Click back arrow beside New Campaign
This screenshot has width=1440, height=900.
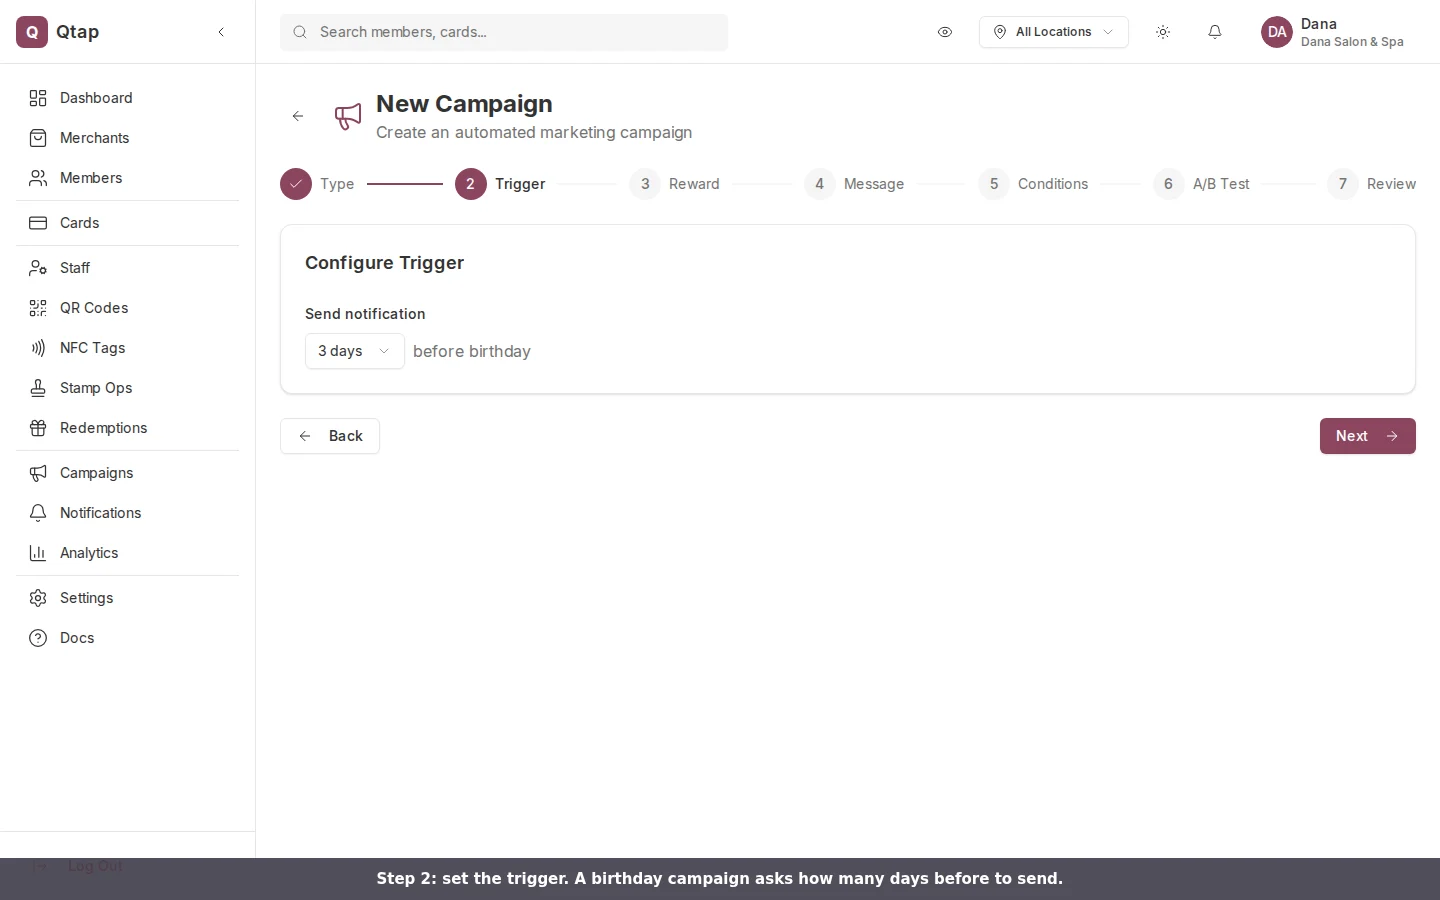pyautogui.click(x=298, y=116)
